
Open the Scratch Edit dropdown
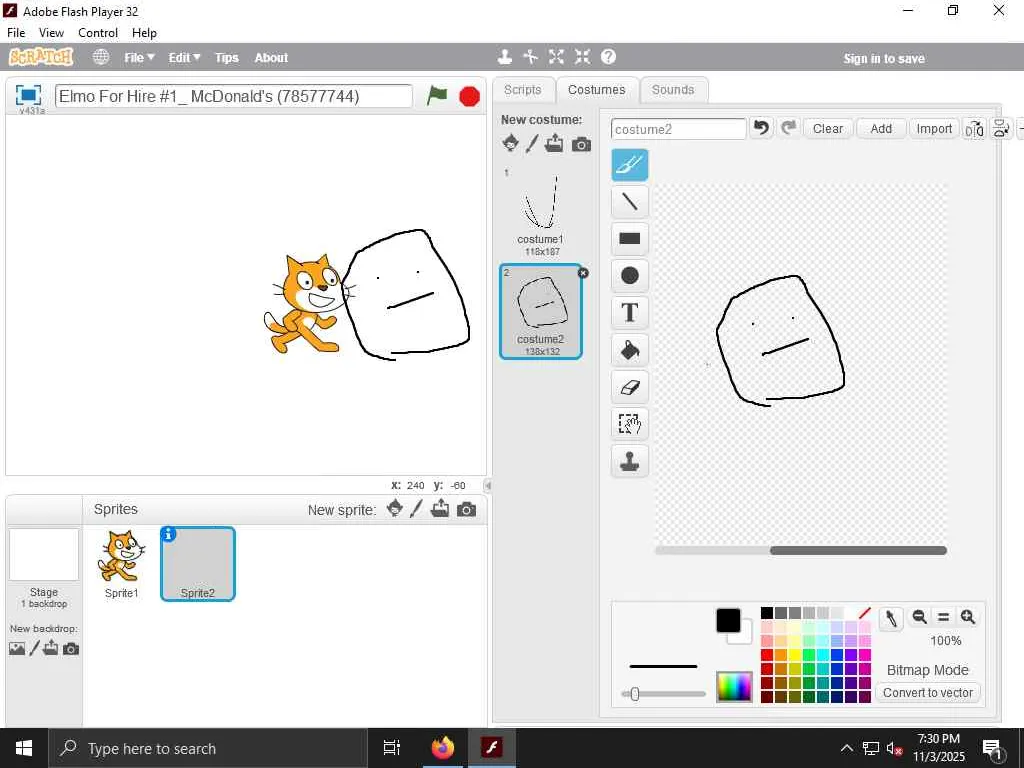point(184,57)
